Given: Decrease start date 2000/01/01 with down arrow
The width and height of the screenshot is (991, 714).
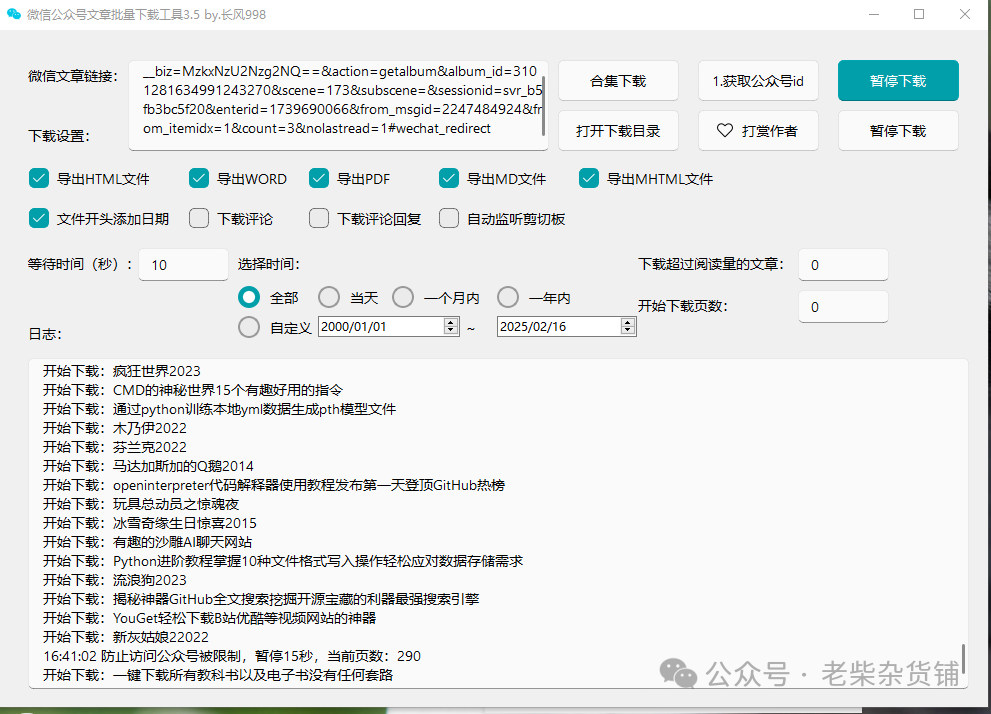Looking at the screenshot, I should 451,330.
